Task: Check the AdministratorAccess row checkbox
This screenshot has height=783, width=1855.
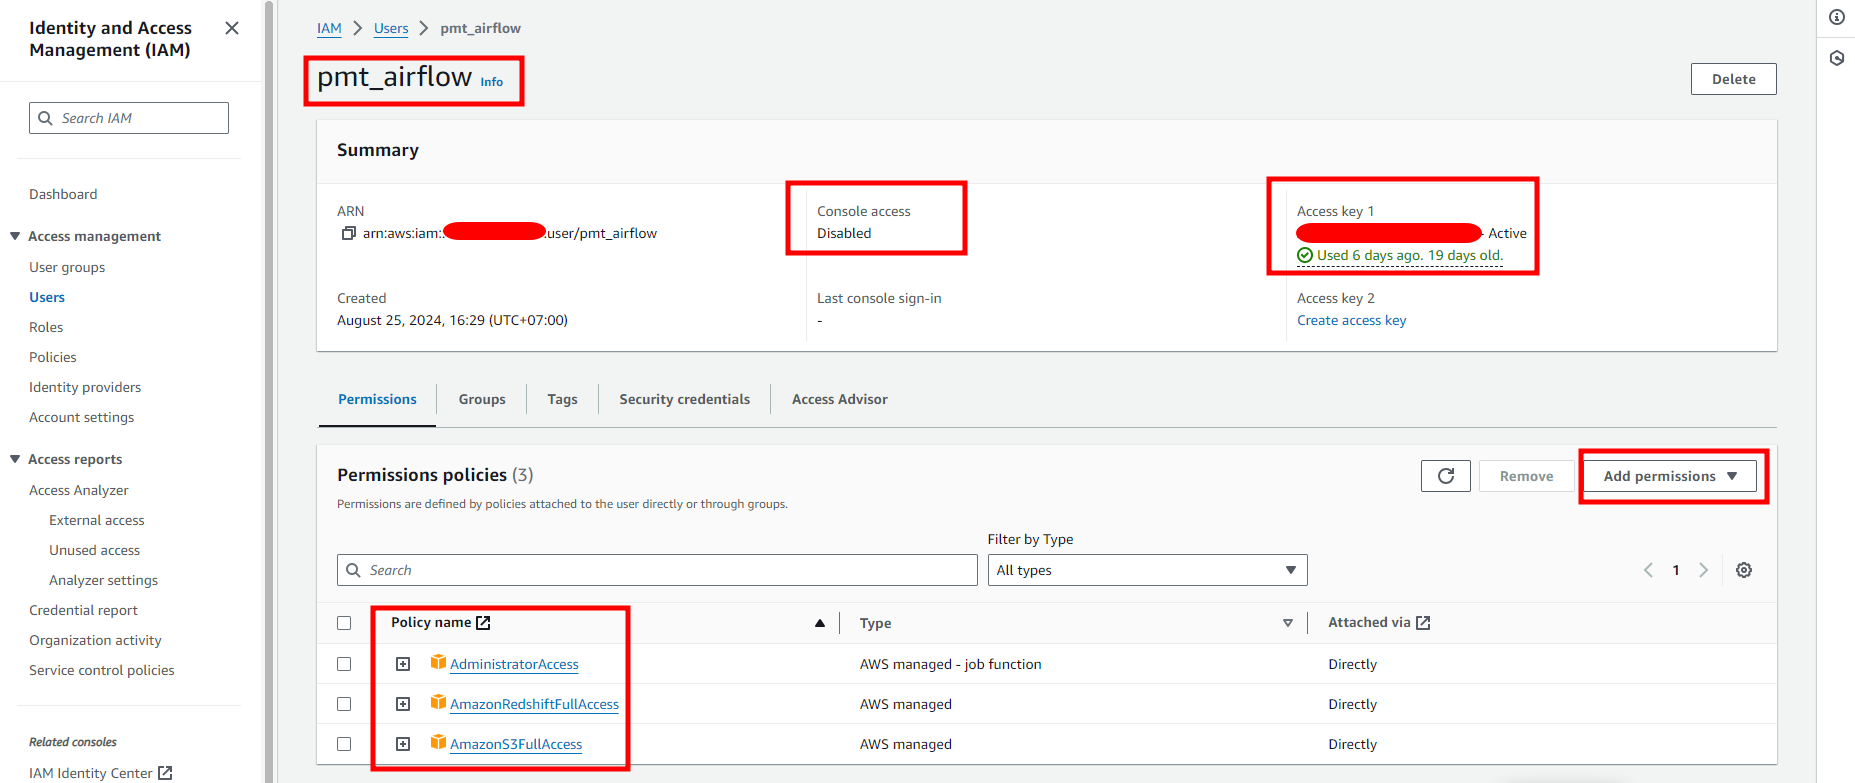Action: point(344,664)
